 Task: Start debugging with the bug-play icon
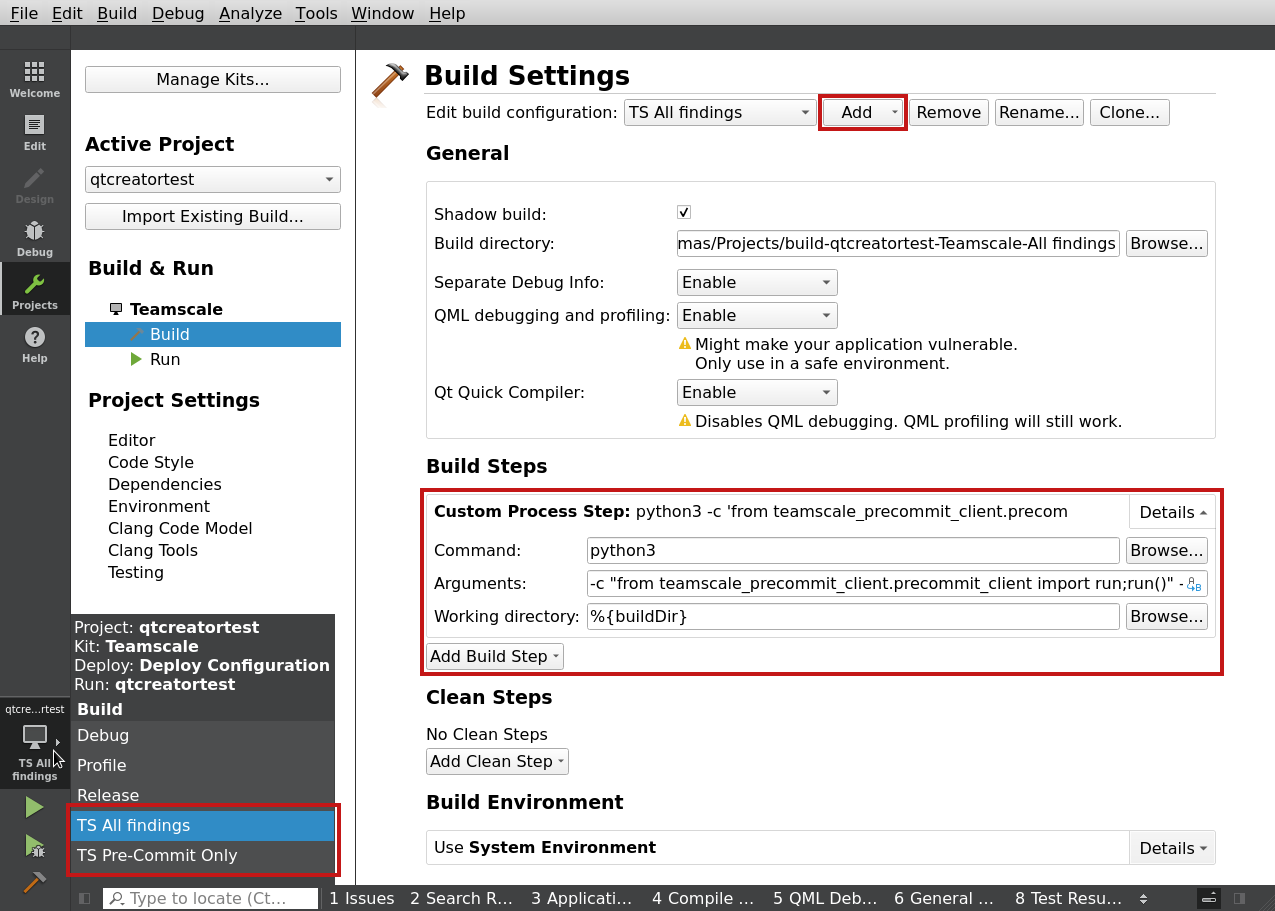point(35,846)
